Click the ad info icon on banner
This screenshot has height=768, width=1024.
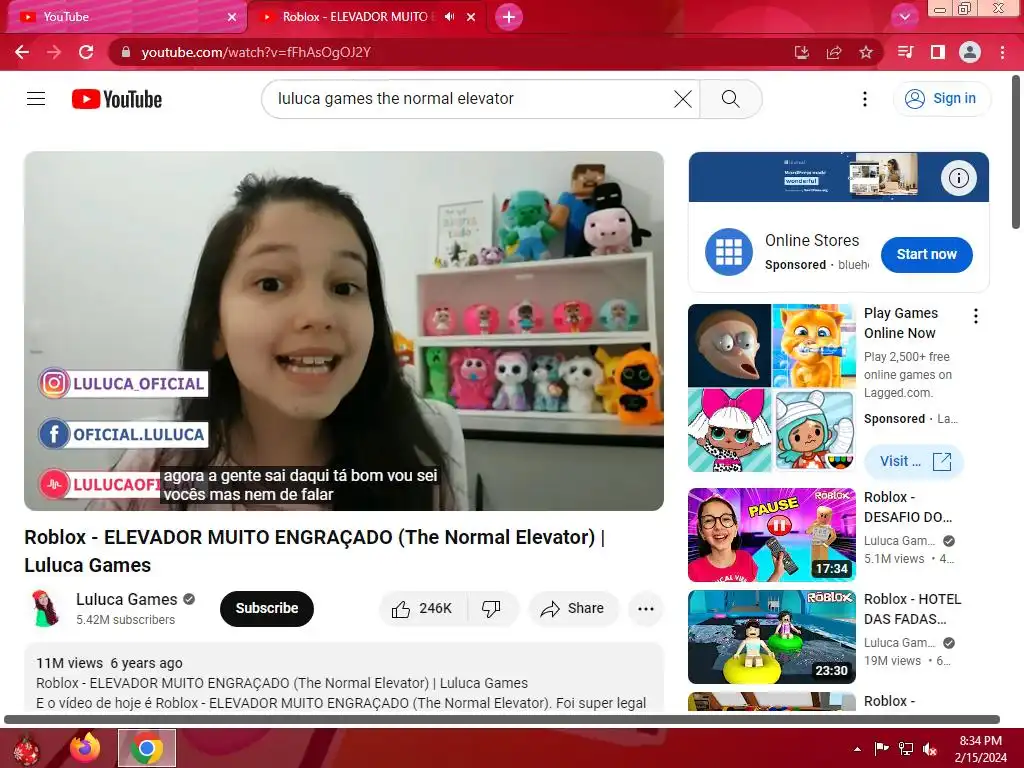tap(958, 178)
